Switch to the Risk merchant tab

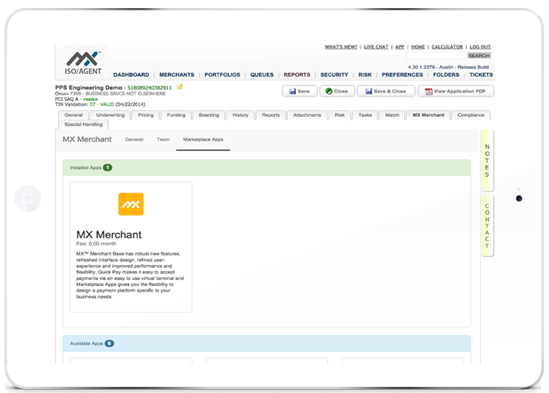tap(340, 115)
